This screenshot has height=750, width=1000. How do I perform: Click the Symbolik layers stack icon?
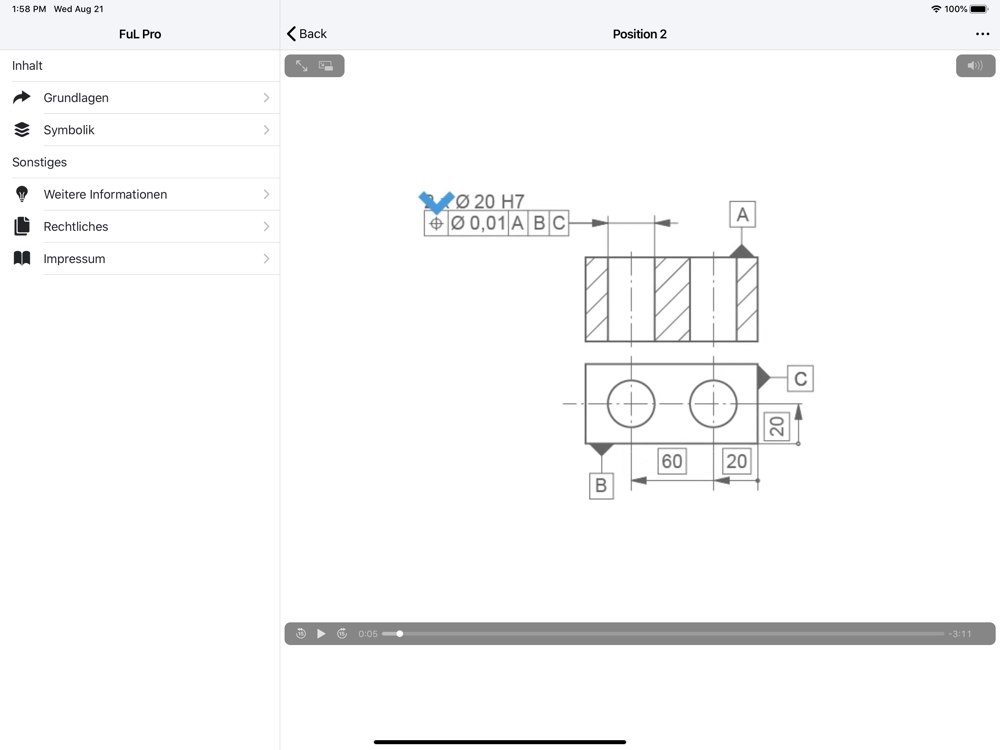[22, 129]
